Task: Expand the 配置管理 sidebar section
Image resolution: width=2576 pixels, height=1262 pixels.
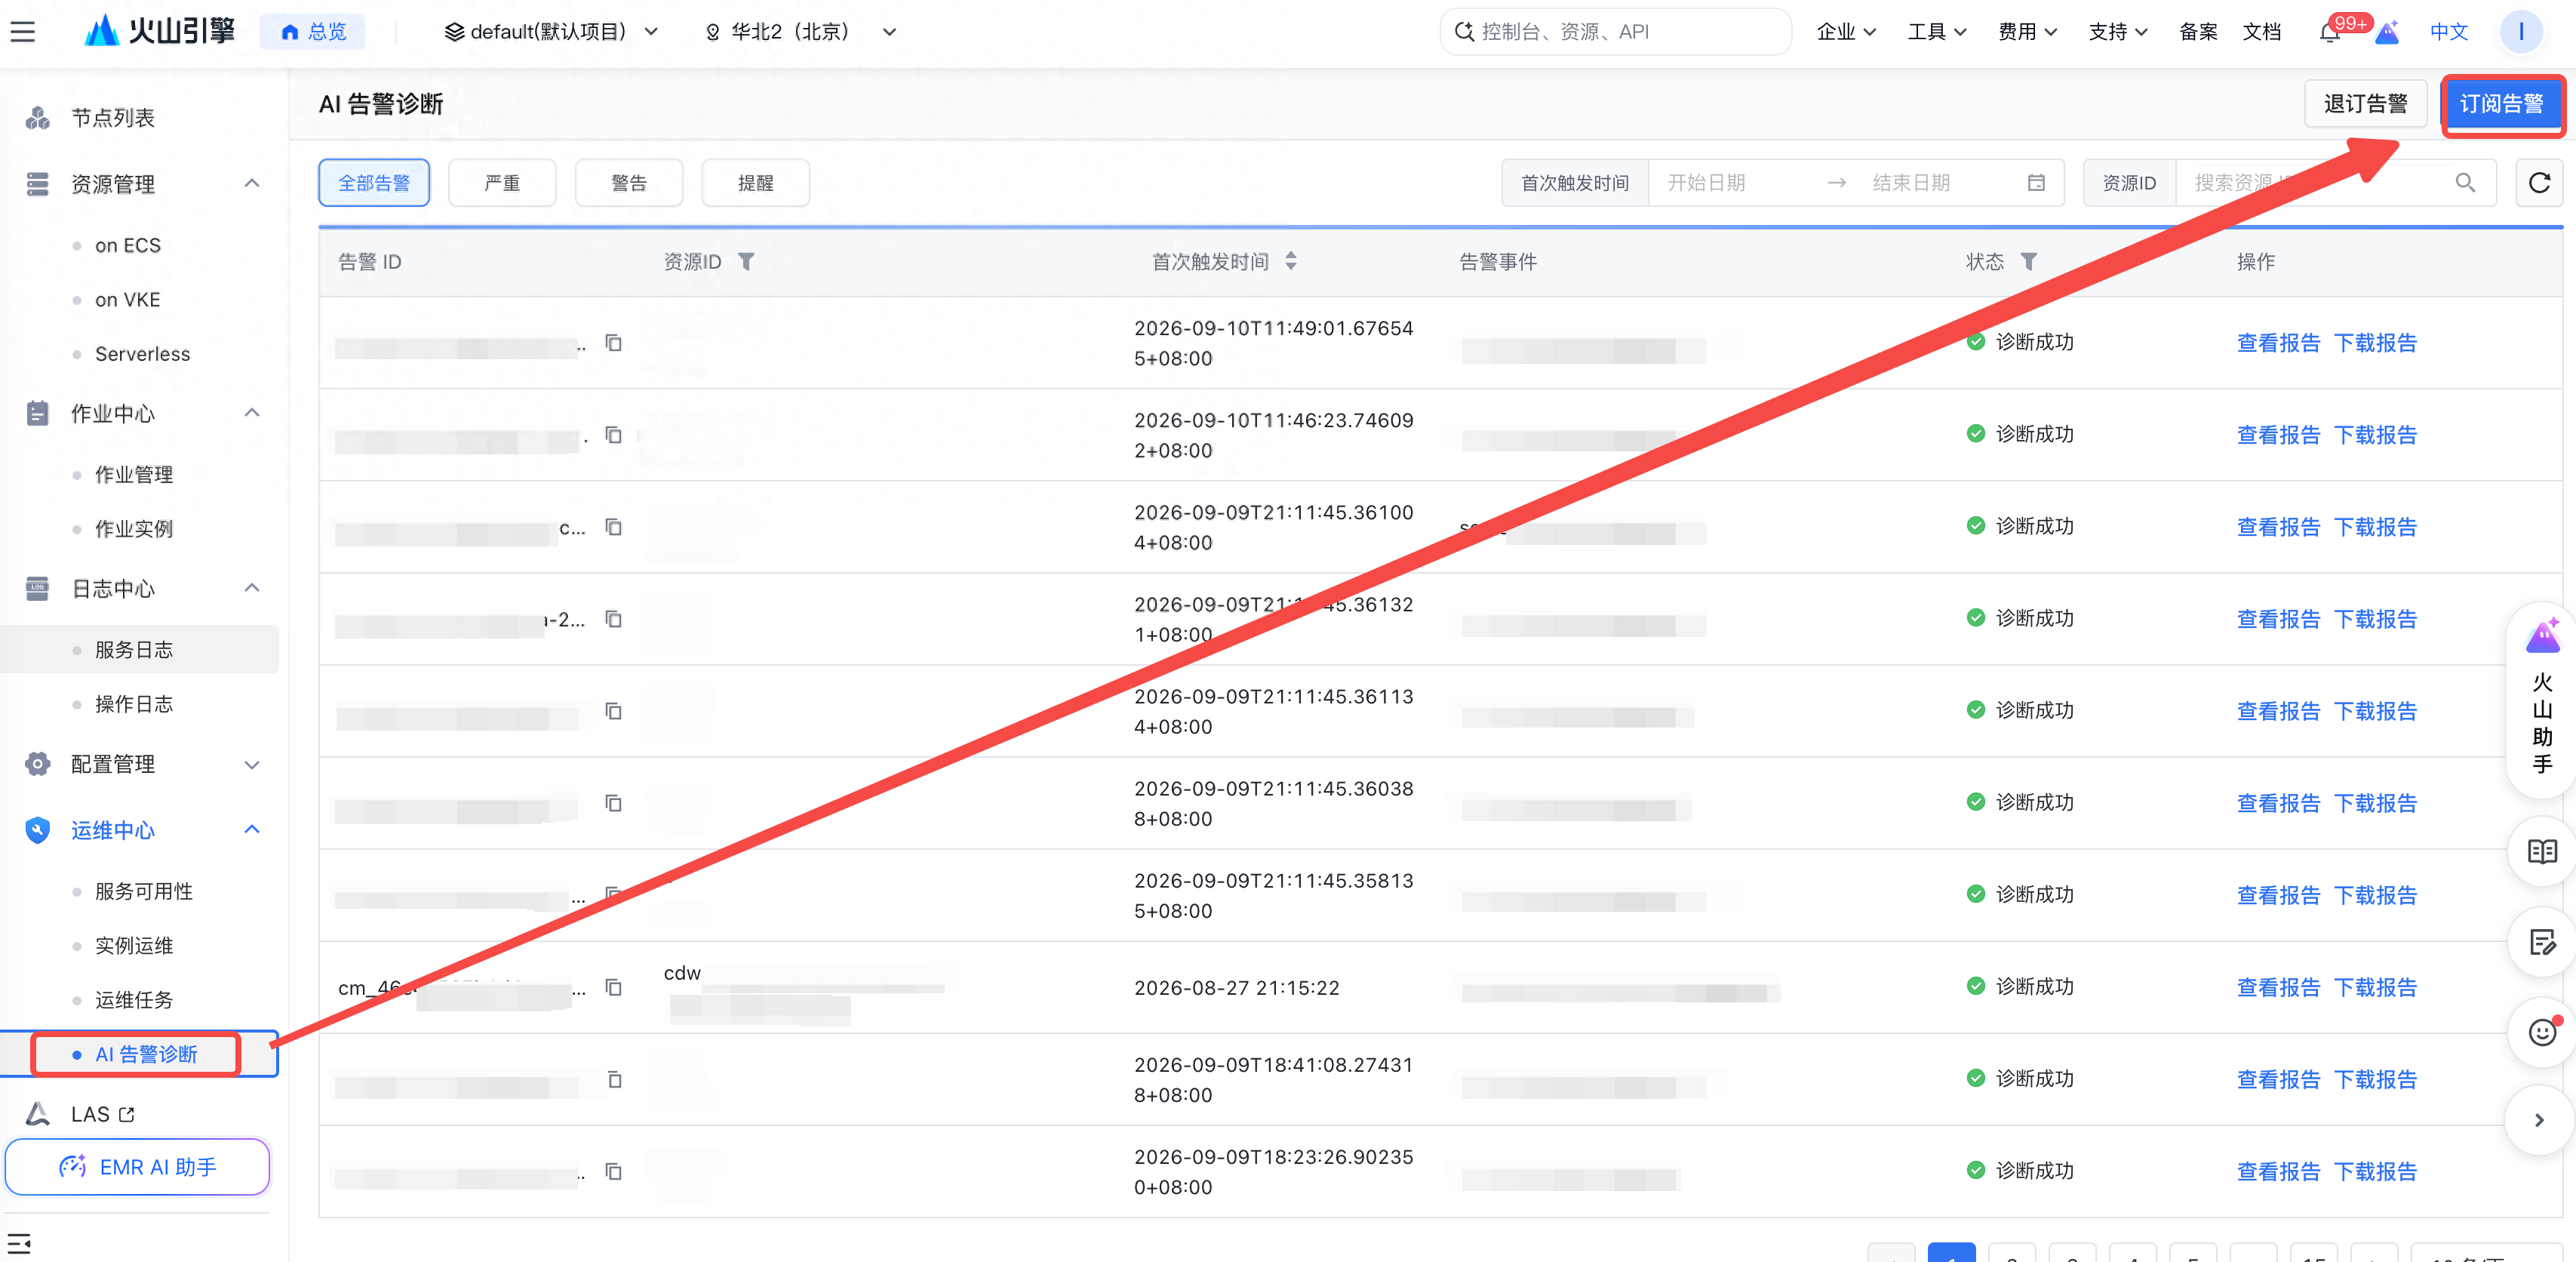Action: click(x=140, y=765)
